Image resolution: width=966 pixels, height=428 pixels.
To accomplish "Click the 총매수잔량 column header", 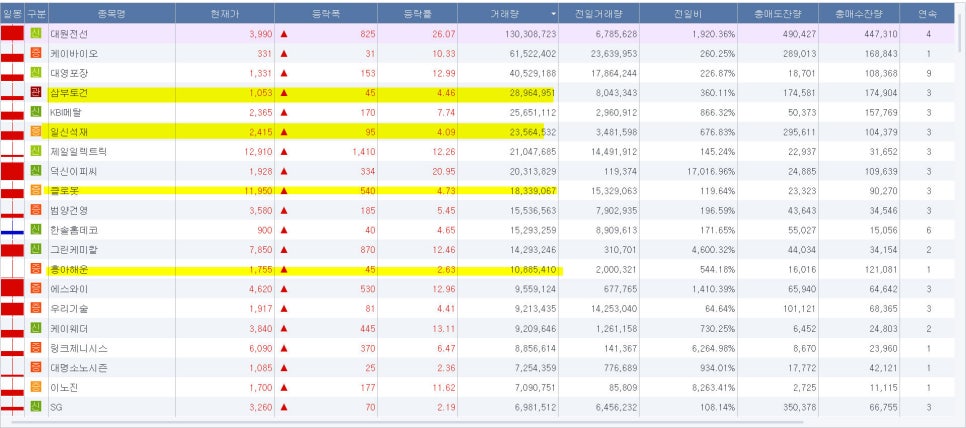I will pyautogui.click(x=859, y=13).
